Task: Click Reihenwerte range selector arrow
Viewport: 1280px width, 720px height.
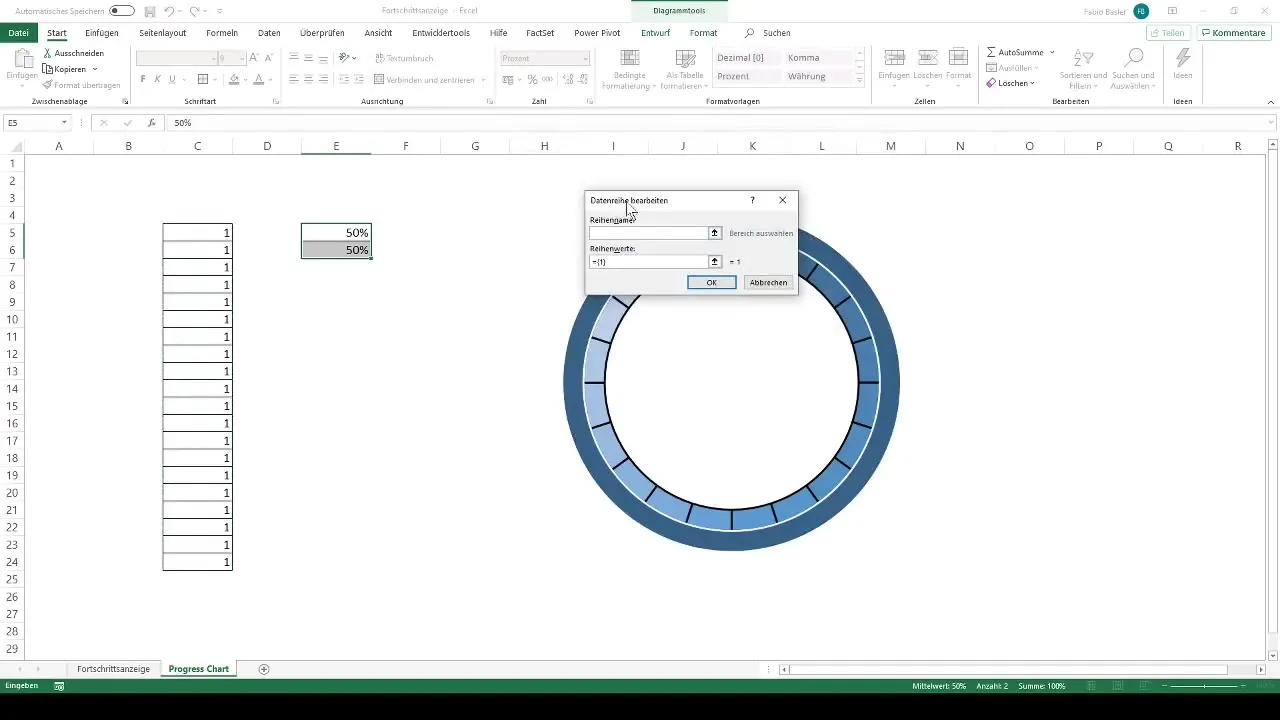Action: pos(714,262)
